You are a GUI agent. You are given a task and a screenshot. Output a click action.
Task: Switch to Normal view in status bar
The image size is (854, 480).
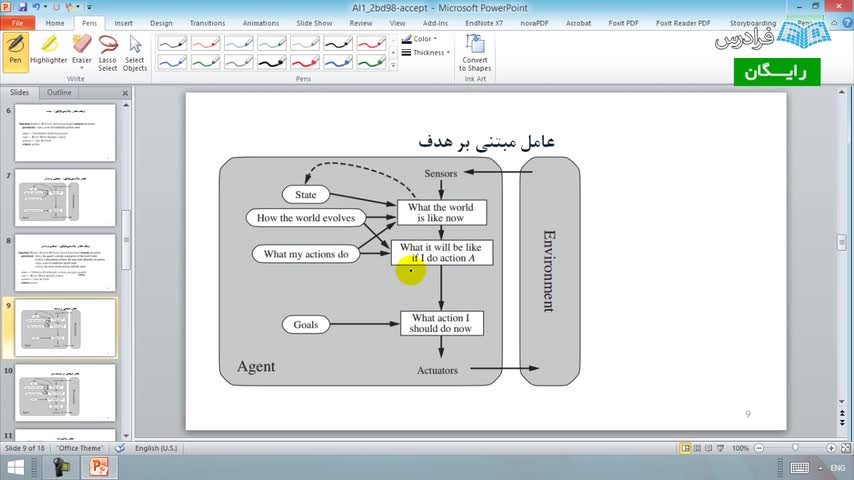pyautogui.click(x=685, y=448)
